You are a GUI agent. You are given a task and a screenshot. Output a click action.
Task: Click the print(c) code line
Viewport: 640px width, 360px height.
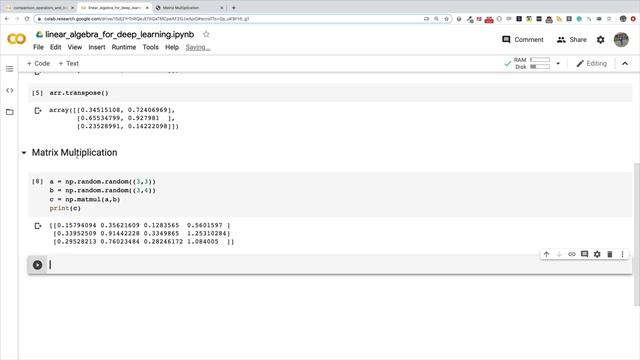tap(65, 209)
